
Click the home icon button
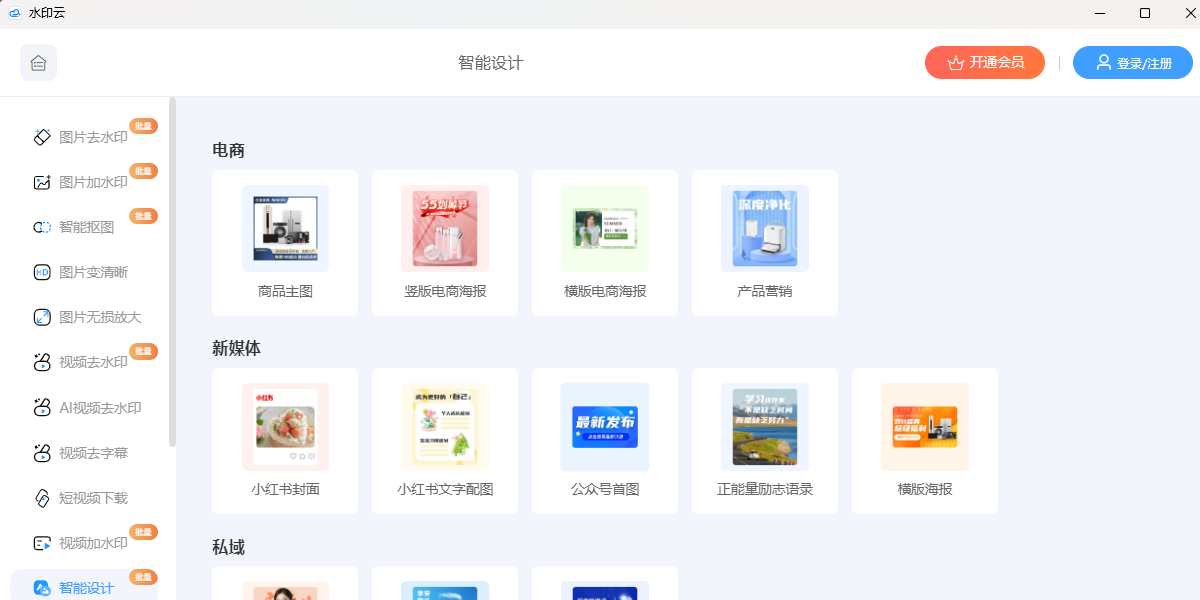pyautogui.click(x=38, y=63)
